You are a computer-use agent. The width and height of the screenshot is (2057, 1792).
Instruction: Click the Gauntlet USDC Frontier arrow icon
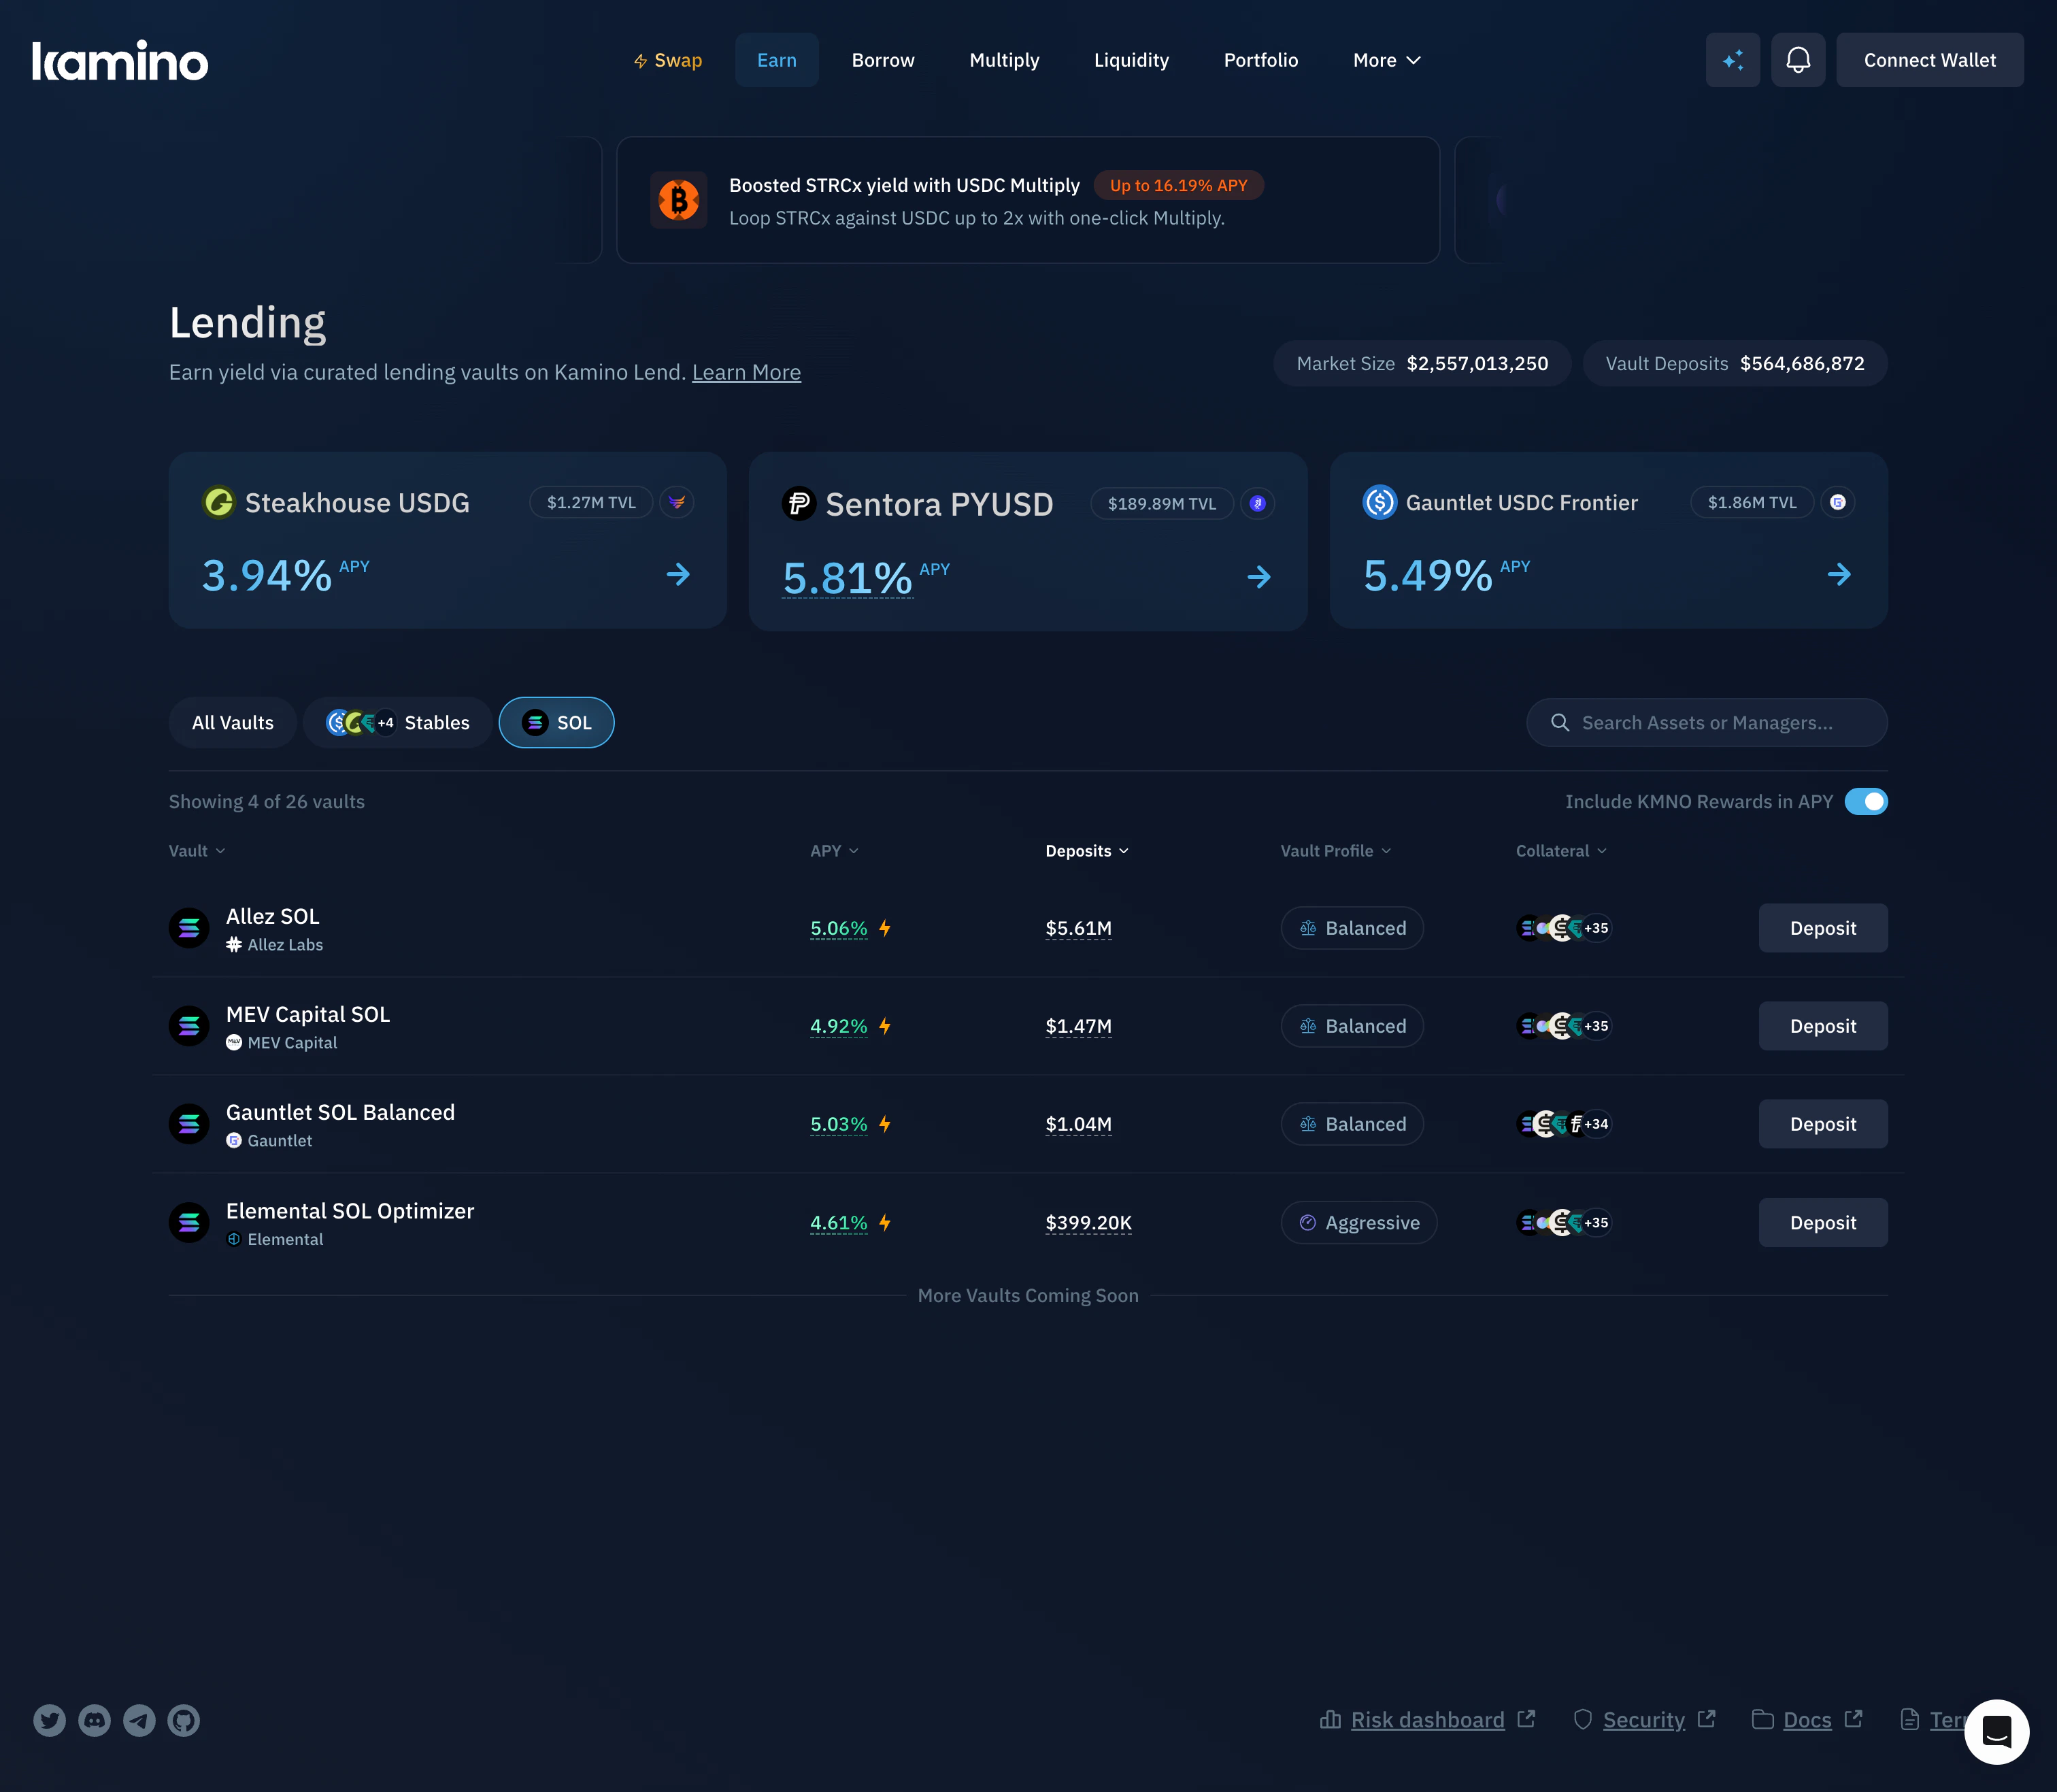[1839, 574]
